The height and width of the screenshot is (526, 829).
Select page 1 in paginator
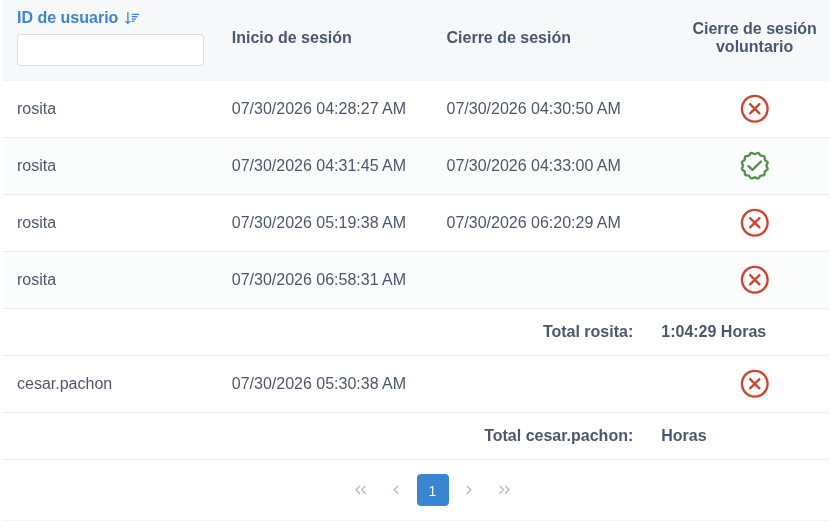tap(432, 490)
